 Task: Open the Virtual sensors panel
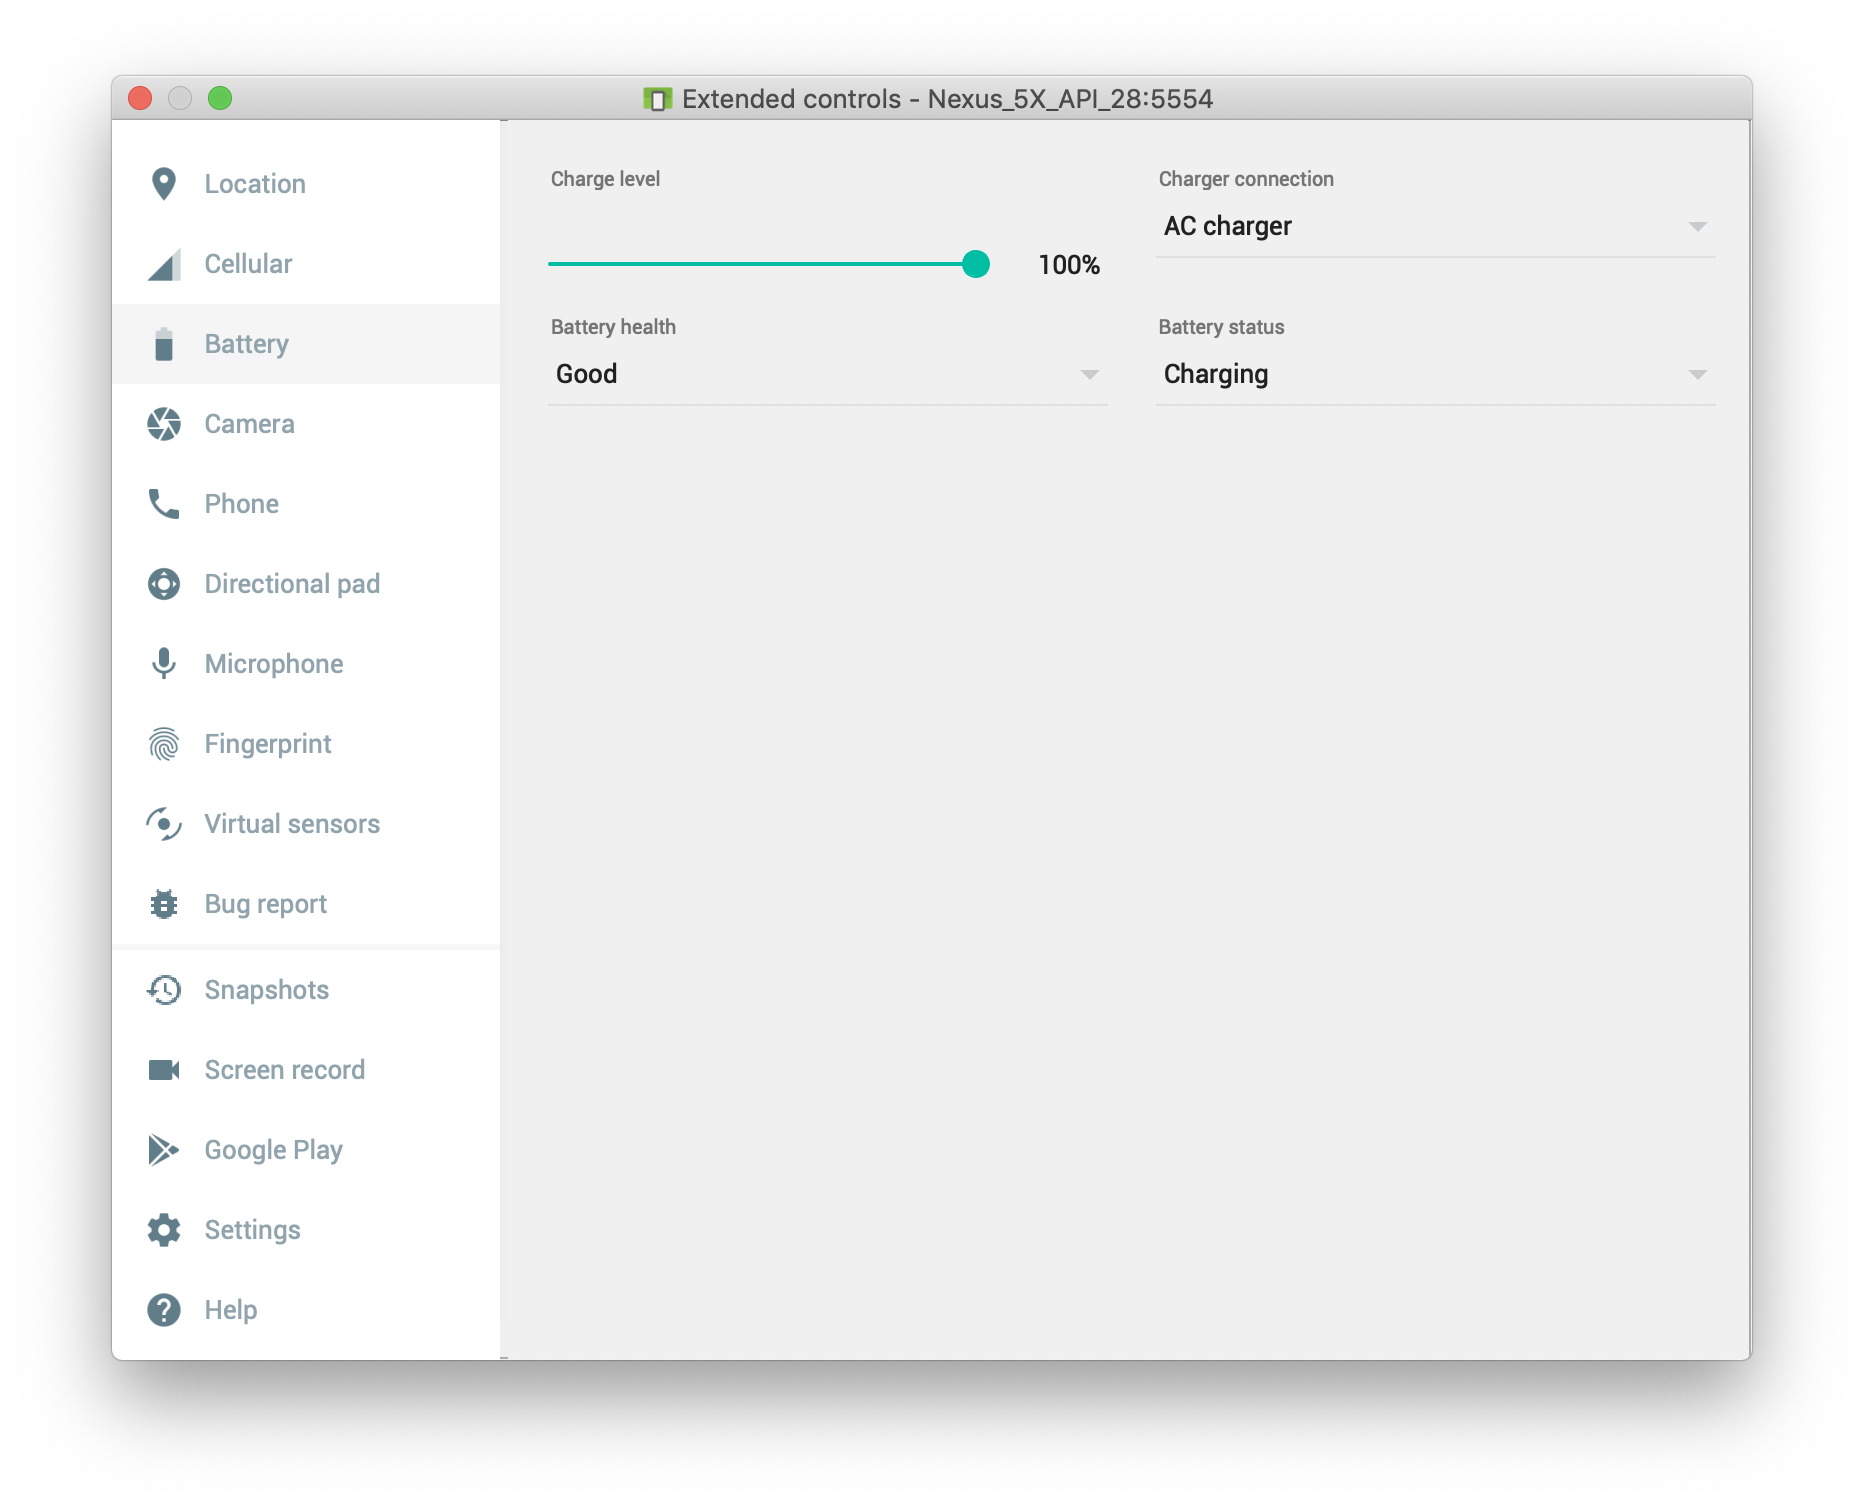click(306, 824)
